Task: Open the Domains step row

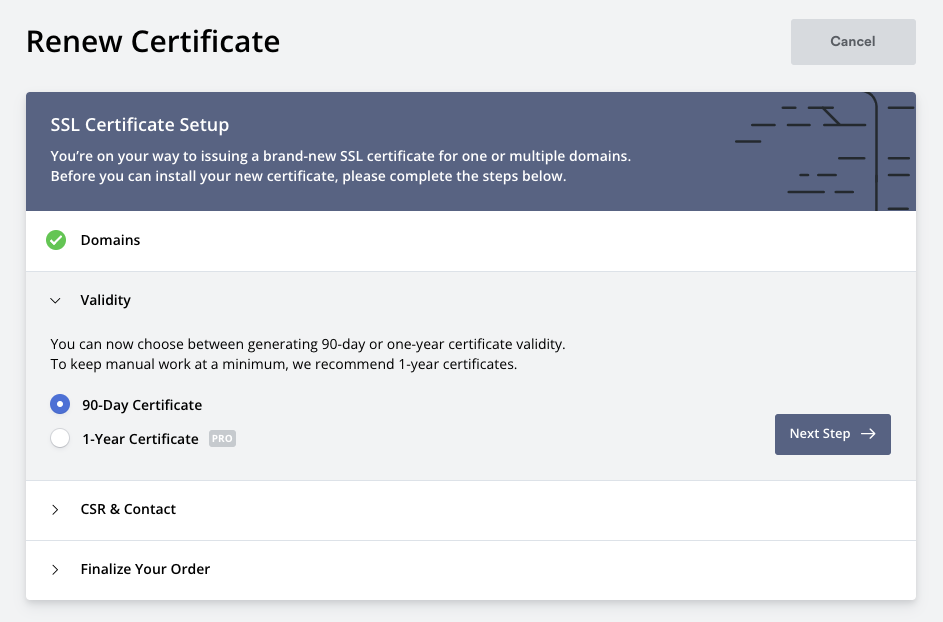Action: 110,240
